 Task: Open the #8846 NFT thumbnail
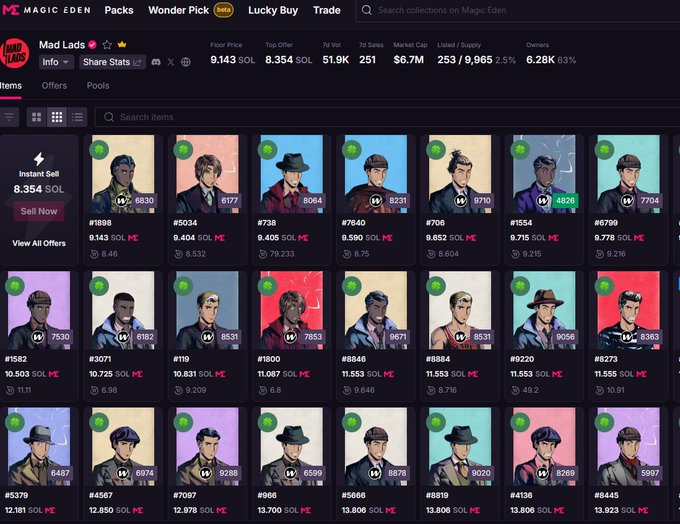click(376, 310)
